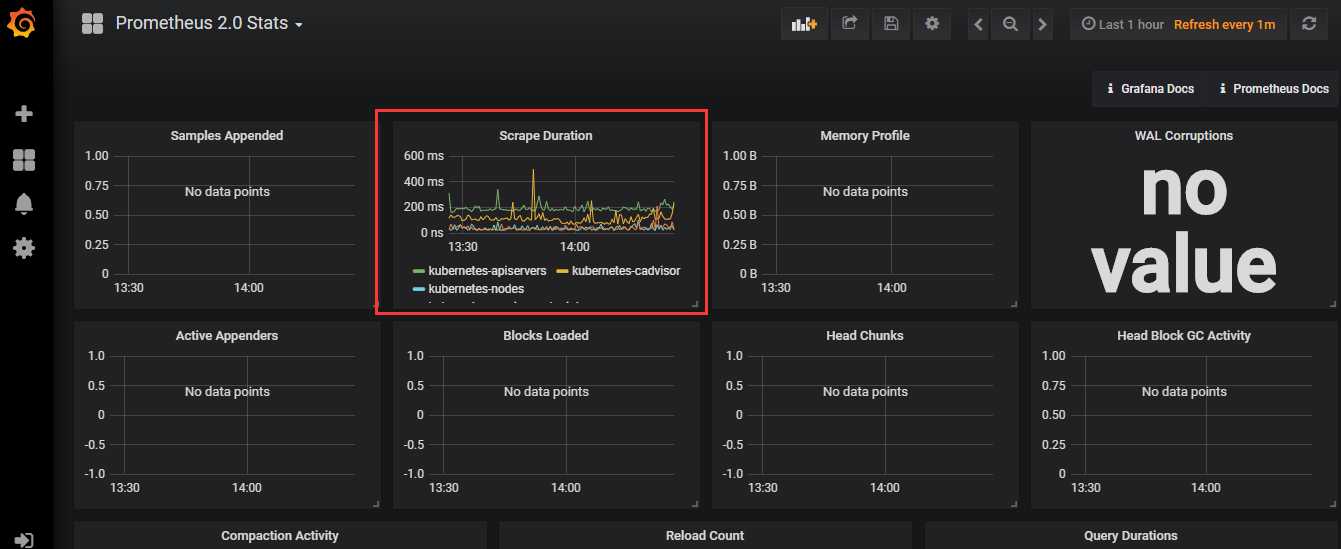
Task: Click the Head Chunks panel title
Action: tap(865, 335)
